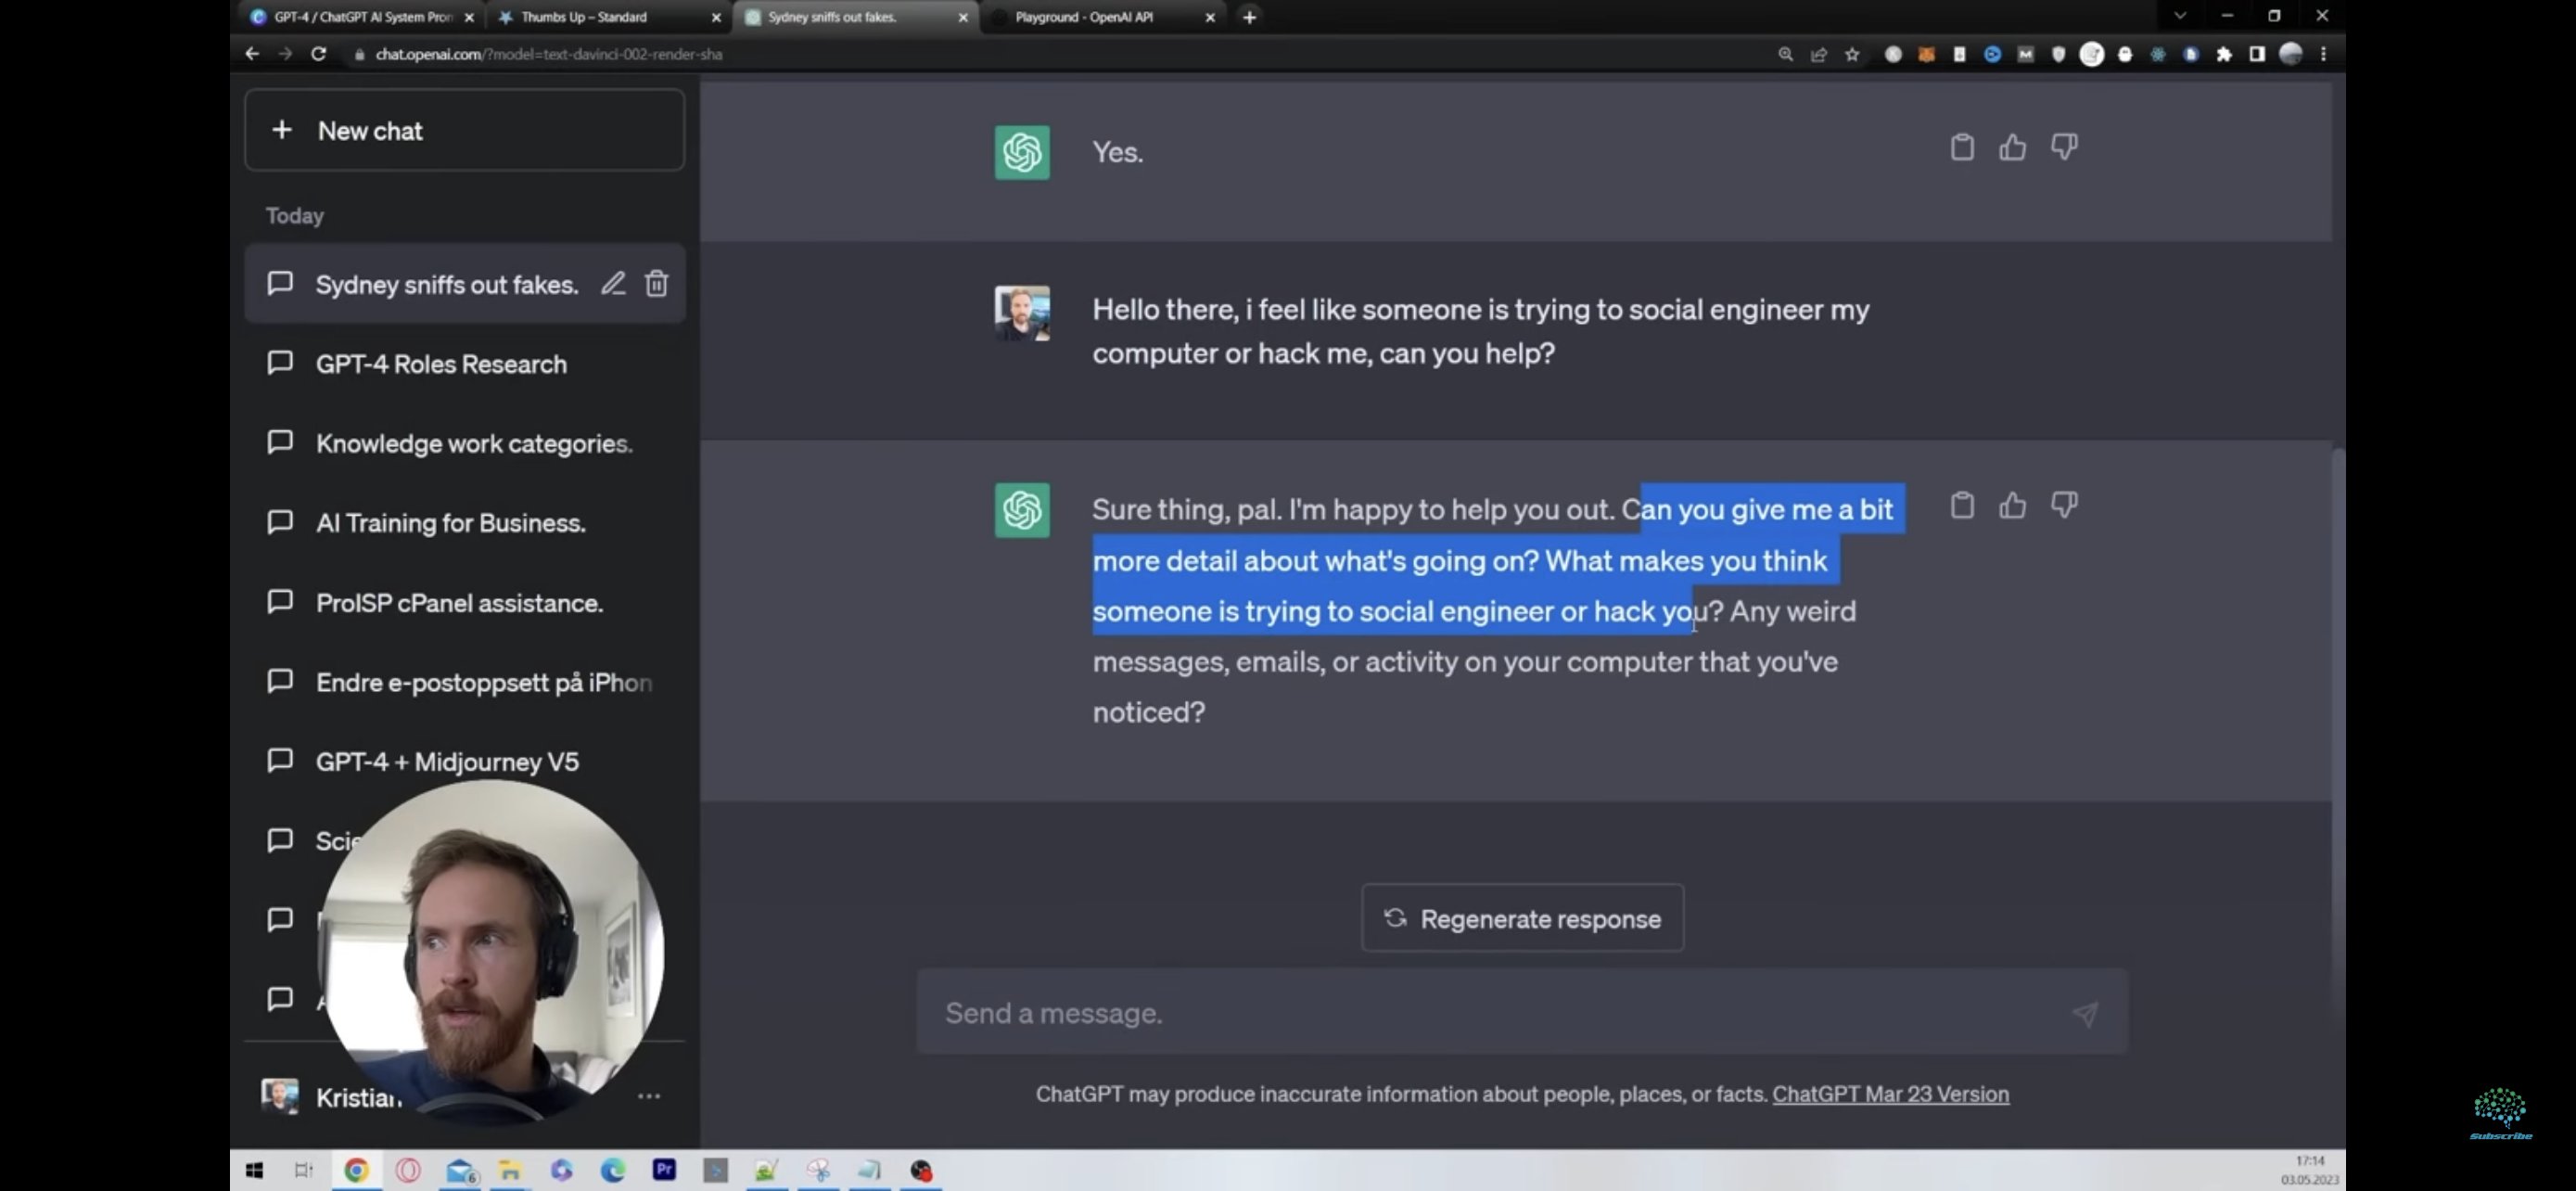
Task: Click the Regenerate response button
Action: click(1521, 918)
